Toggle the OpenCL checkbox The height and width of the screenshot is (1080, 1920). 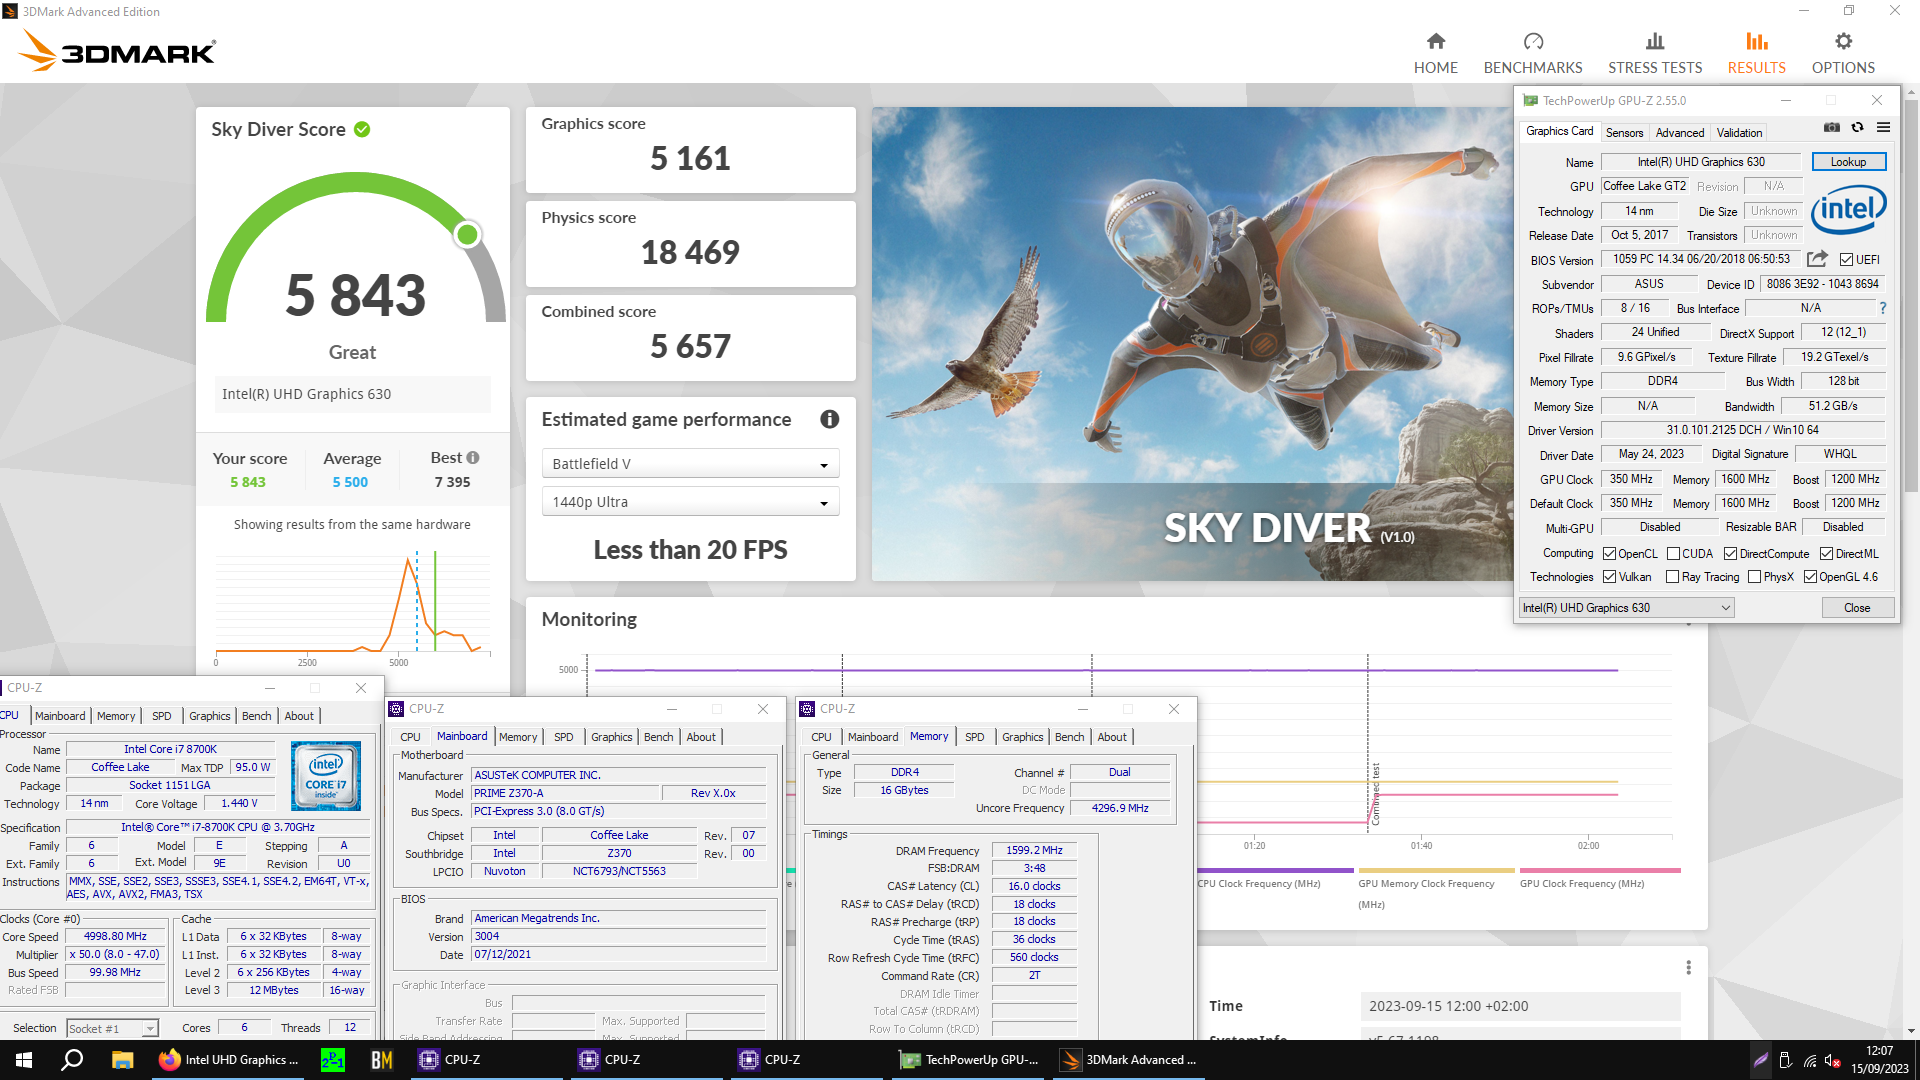pos(1609,554)
